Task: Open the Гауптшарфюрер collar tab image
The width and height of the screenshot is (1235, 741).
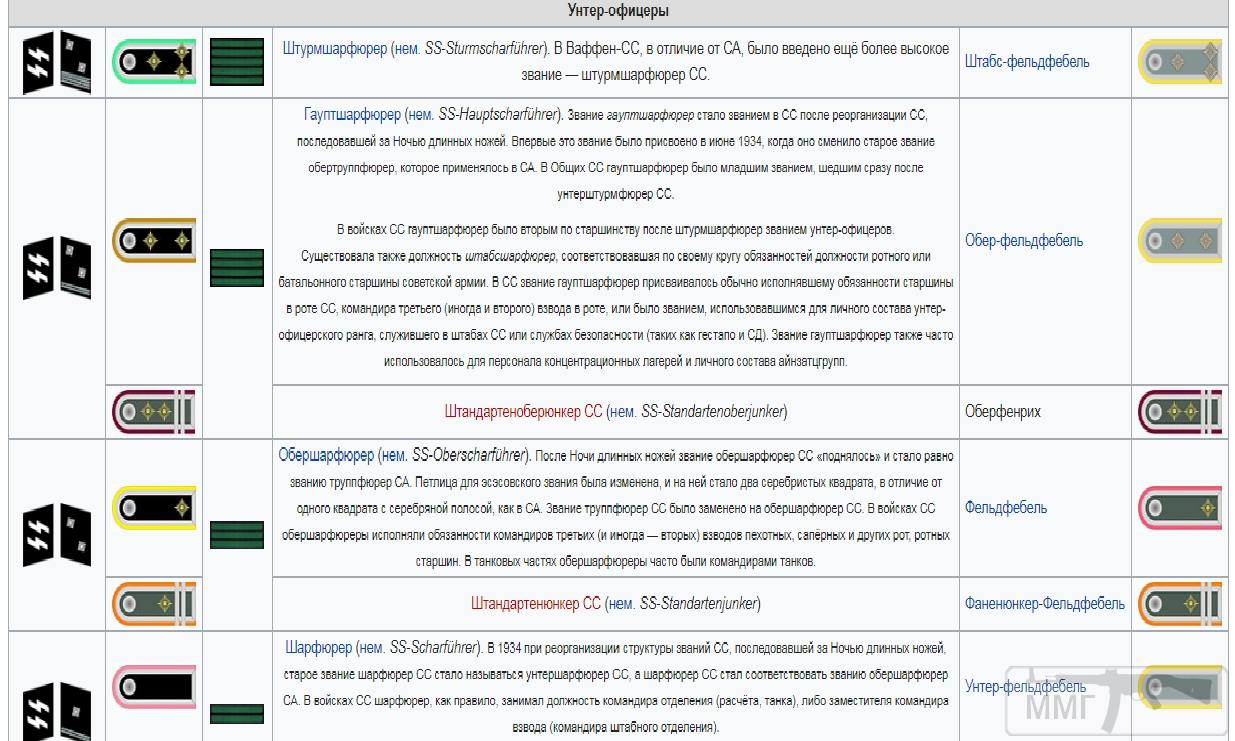Action: pyautogui.click(x=57, y=268)
